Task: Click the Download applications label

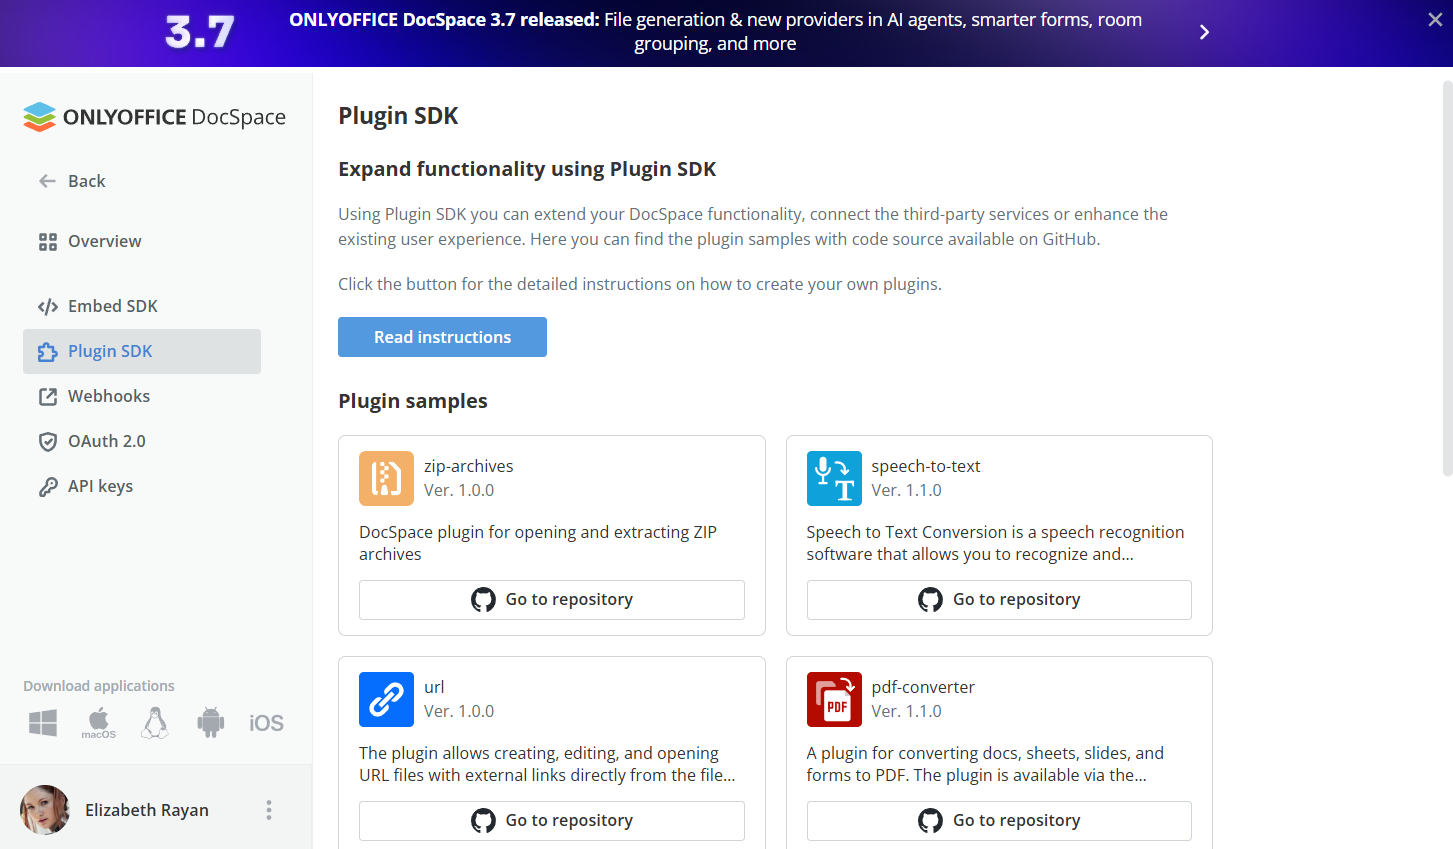Action: click(x=99, y=686)
